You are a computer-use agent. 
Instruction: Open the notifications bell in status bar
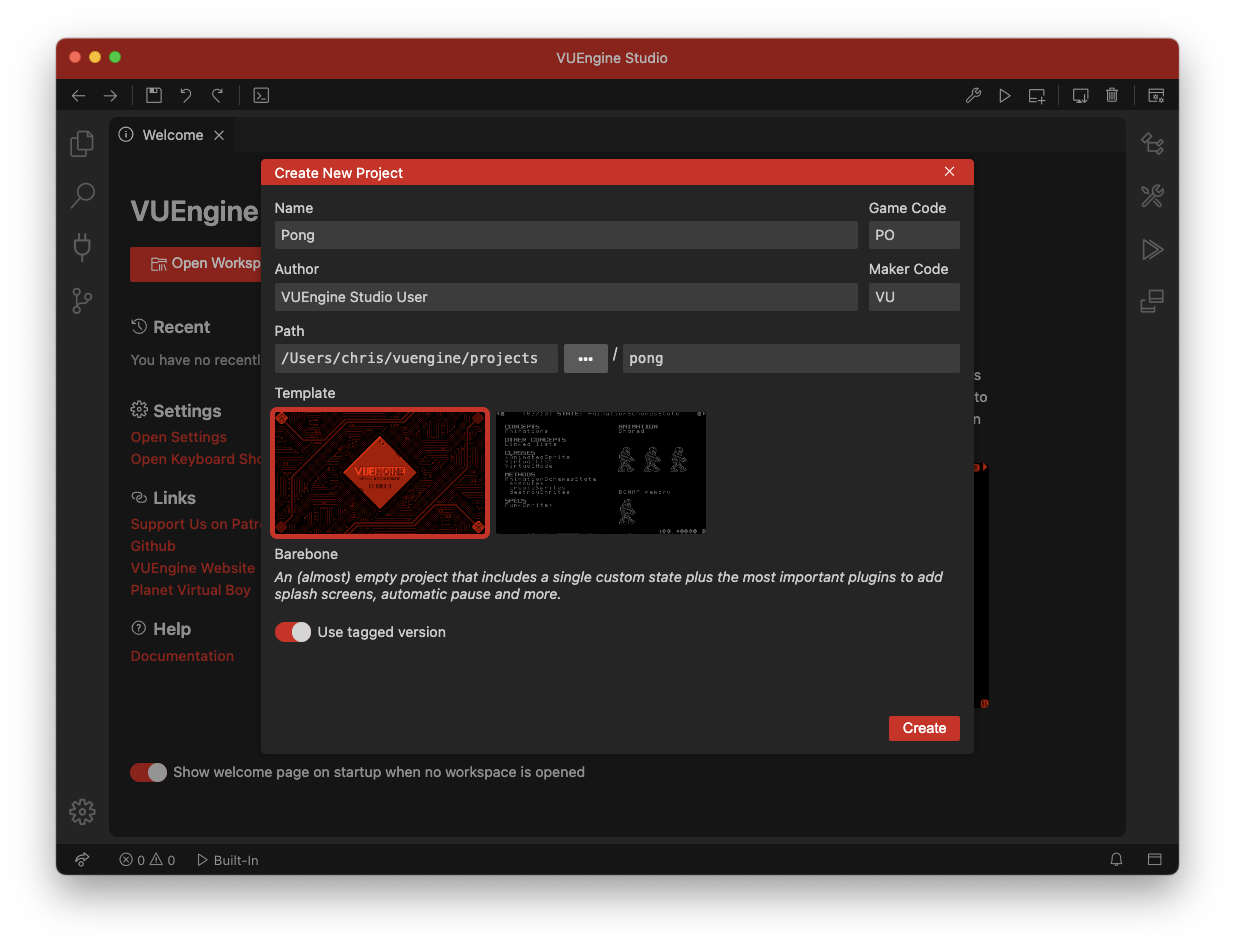point(1117,860)
